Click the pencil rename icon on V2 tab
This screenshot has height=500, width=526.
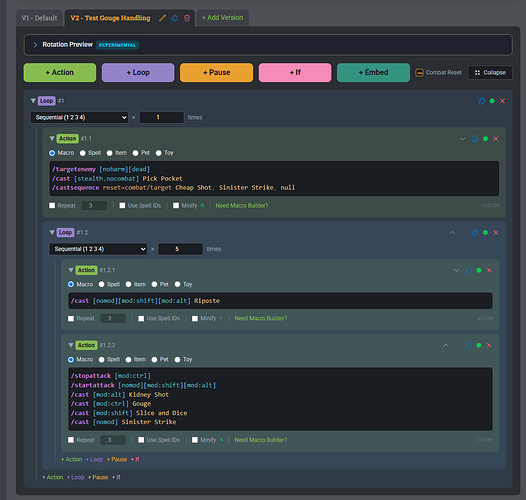[x=162, y=18]
